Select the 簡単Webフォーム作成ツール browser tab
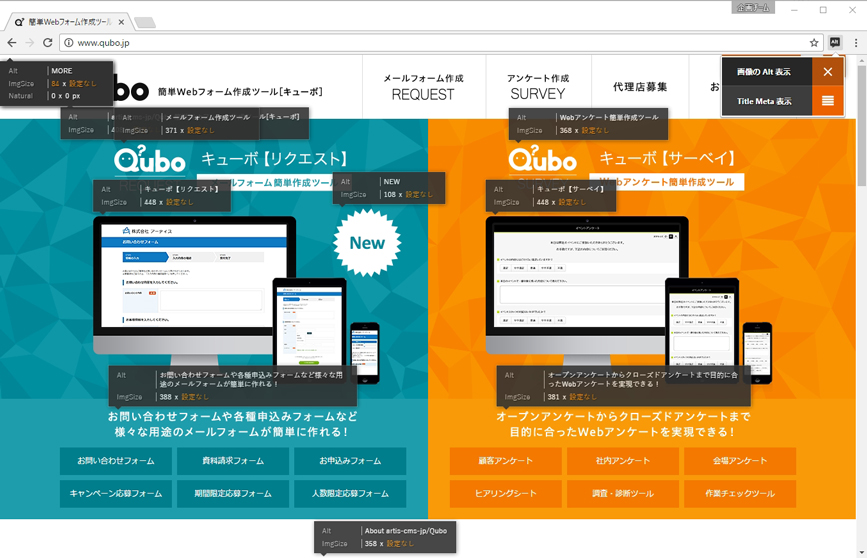This screenshot has height=558, width=867. tap(69, 22)
